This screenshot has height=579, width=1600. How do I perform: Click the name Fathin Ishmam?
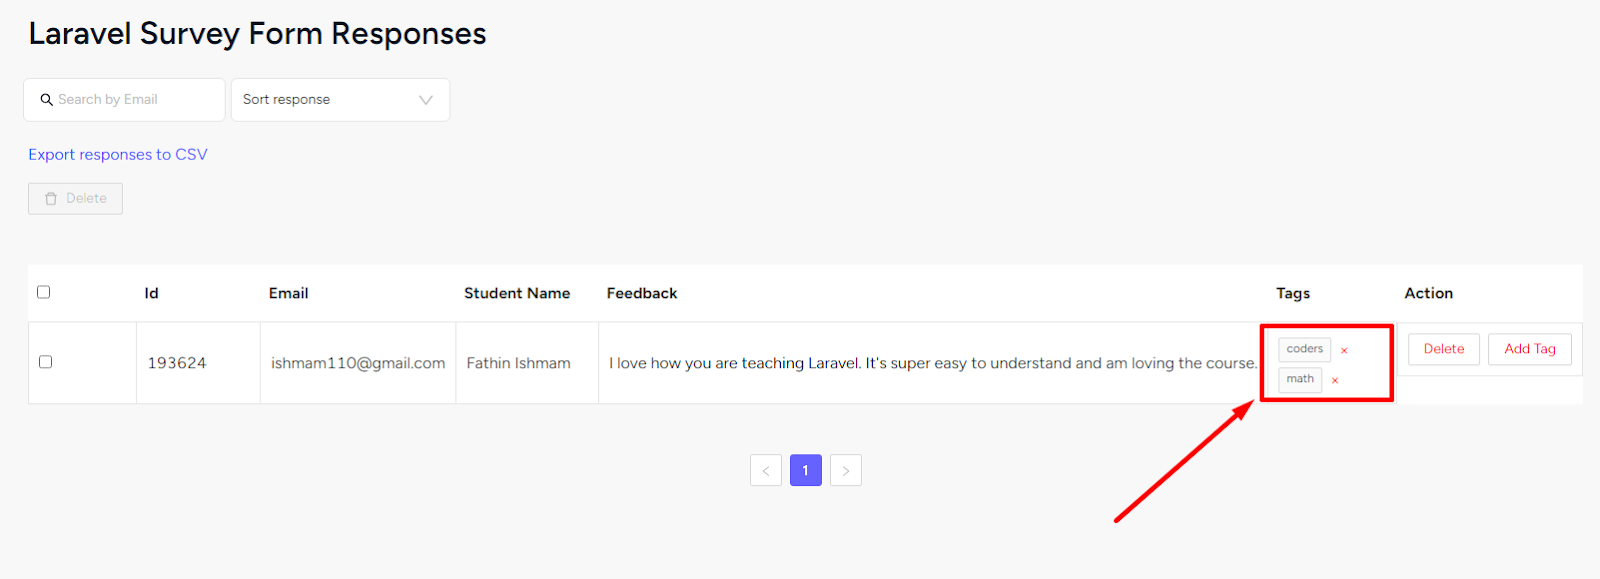point(518,363)
